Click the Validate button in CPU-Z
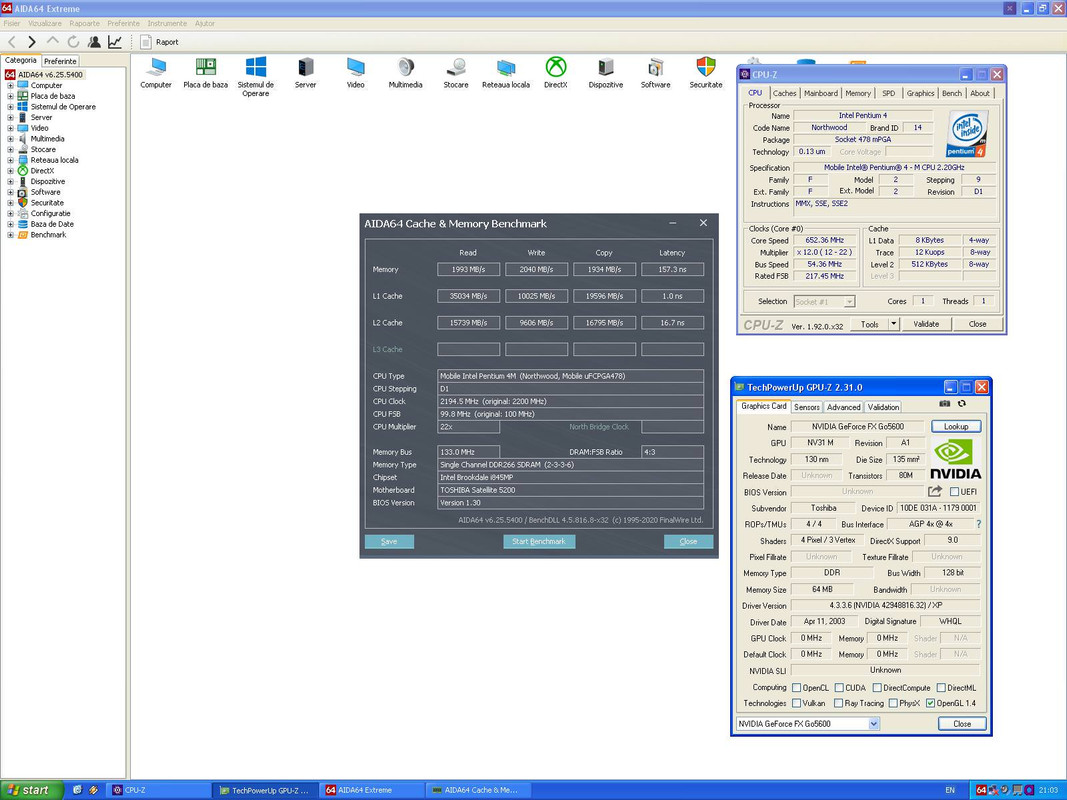This screenshot has width=1067, height=800. [926, 324]
